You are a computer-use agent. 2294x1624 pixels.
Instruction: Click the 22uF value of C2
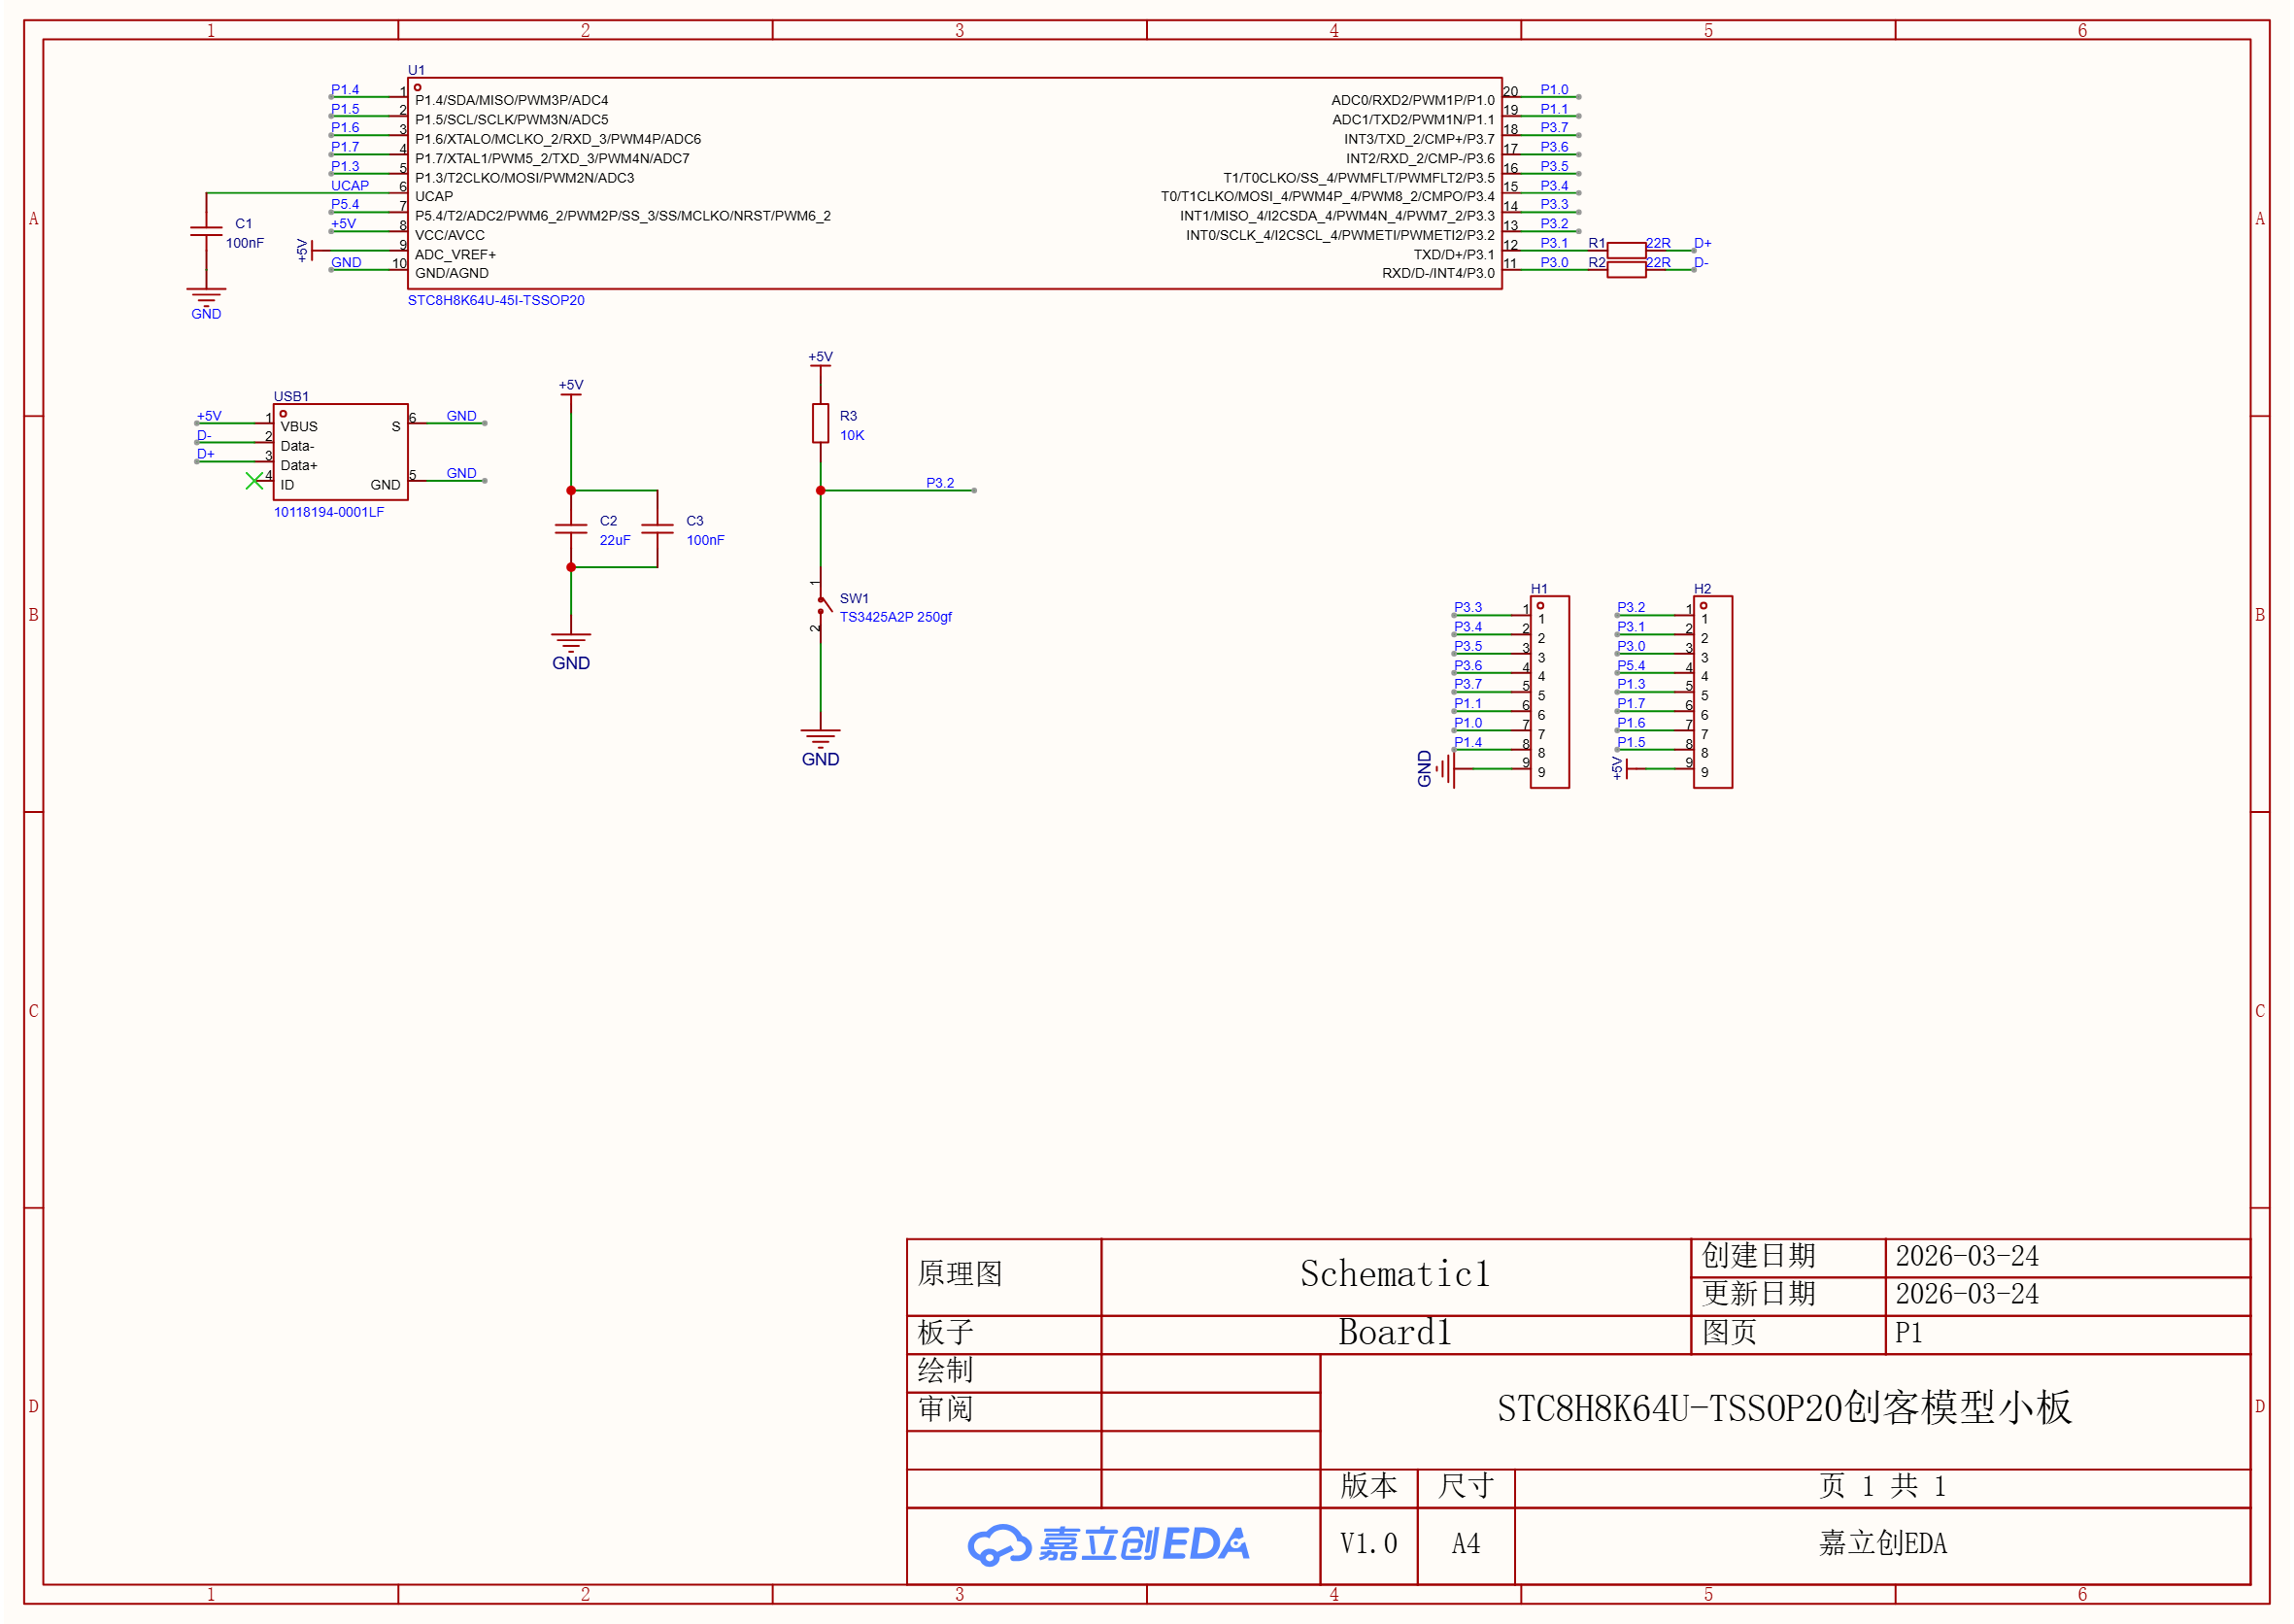point(614,540)
